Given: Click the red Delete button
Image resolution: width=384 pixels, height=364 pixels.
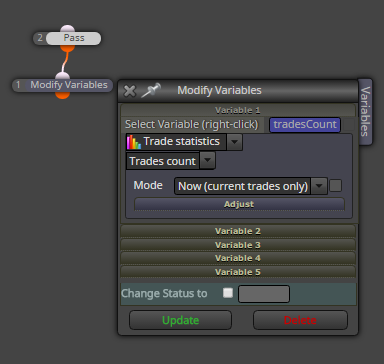Looking at the screenshot, I should [x=300, y=320].
